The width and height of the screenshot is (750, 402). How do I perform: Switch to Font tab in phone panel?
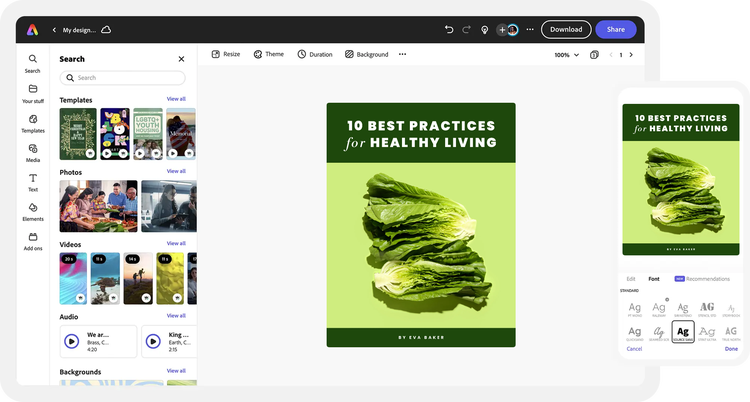click(654, 279)
